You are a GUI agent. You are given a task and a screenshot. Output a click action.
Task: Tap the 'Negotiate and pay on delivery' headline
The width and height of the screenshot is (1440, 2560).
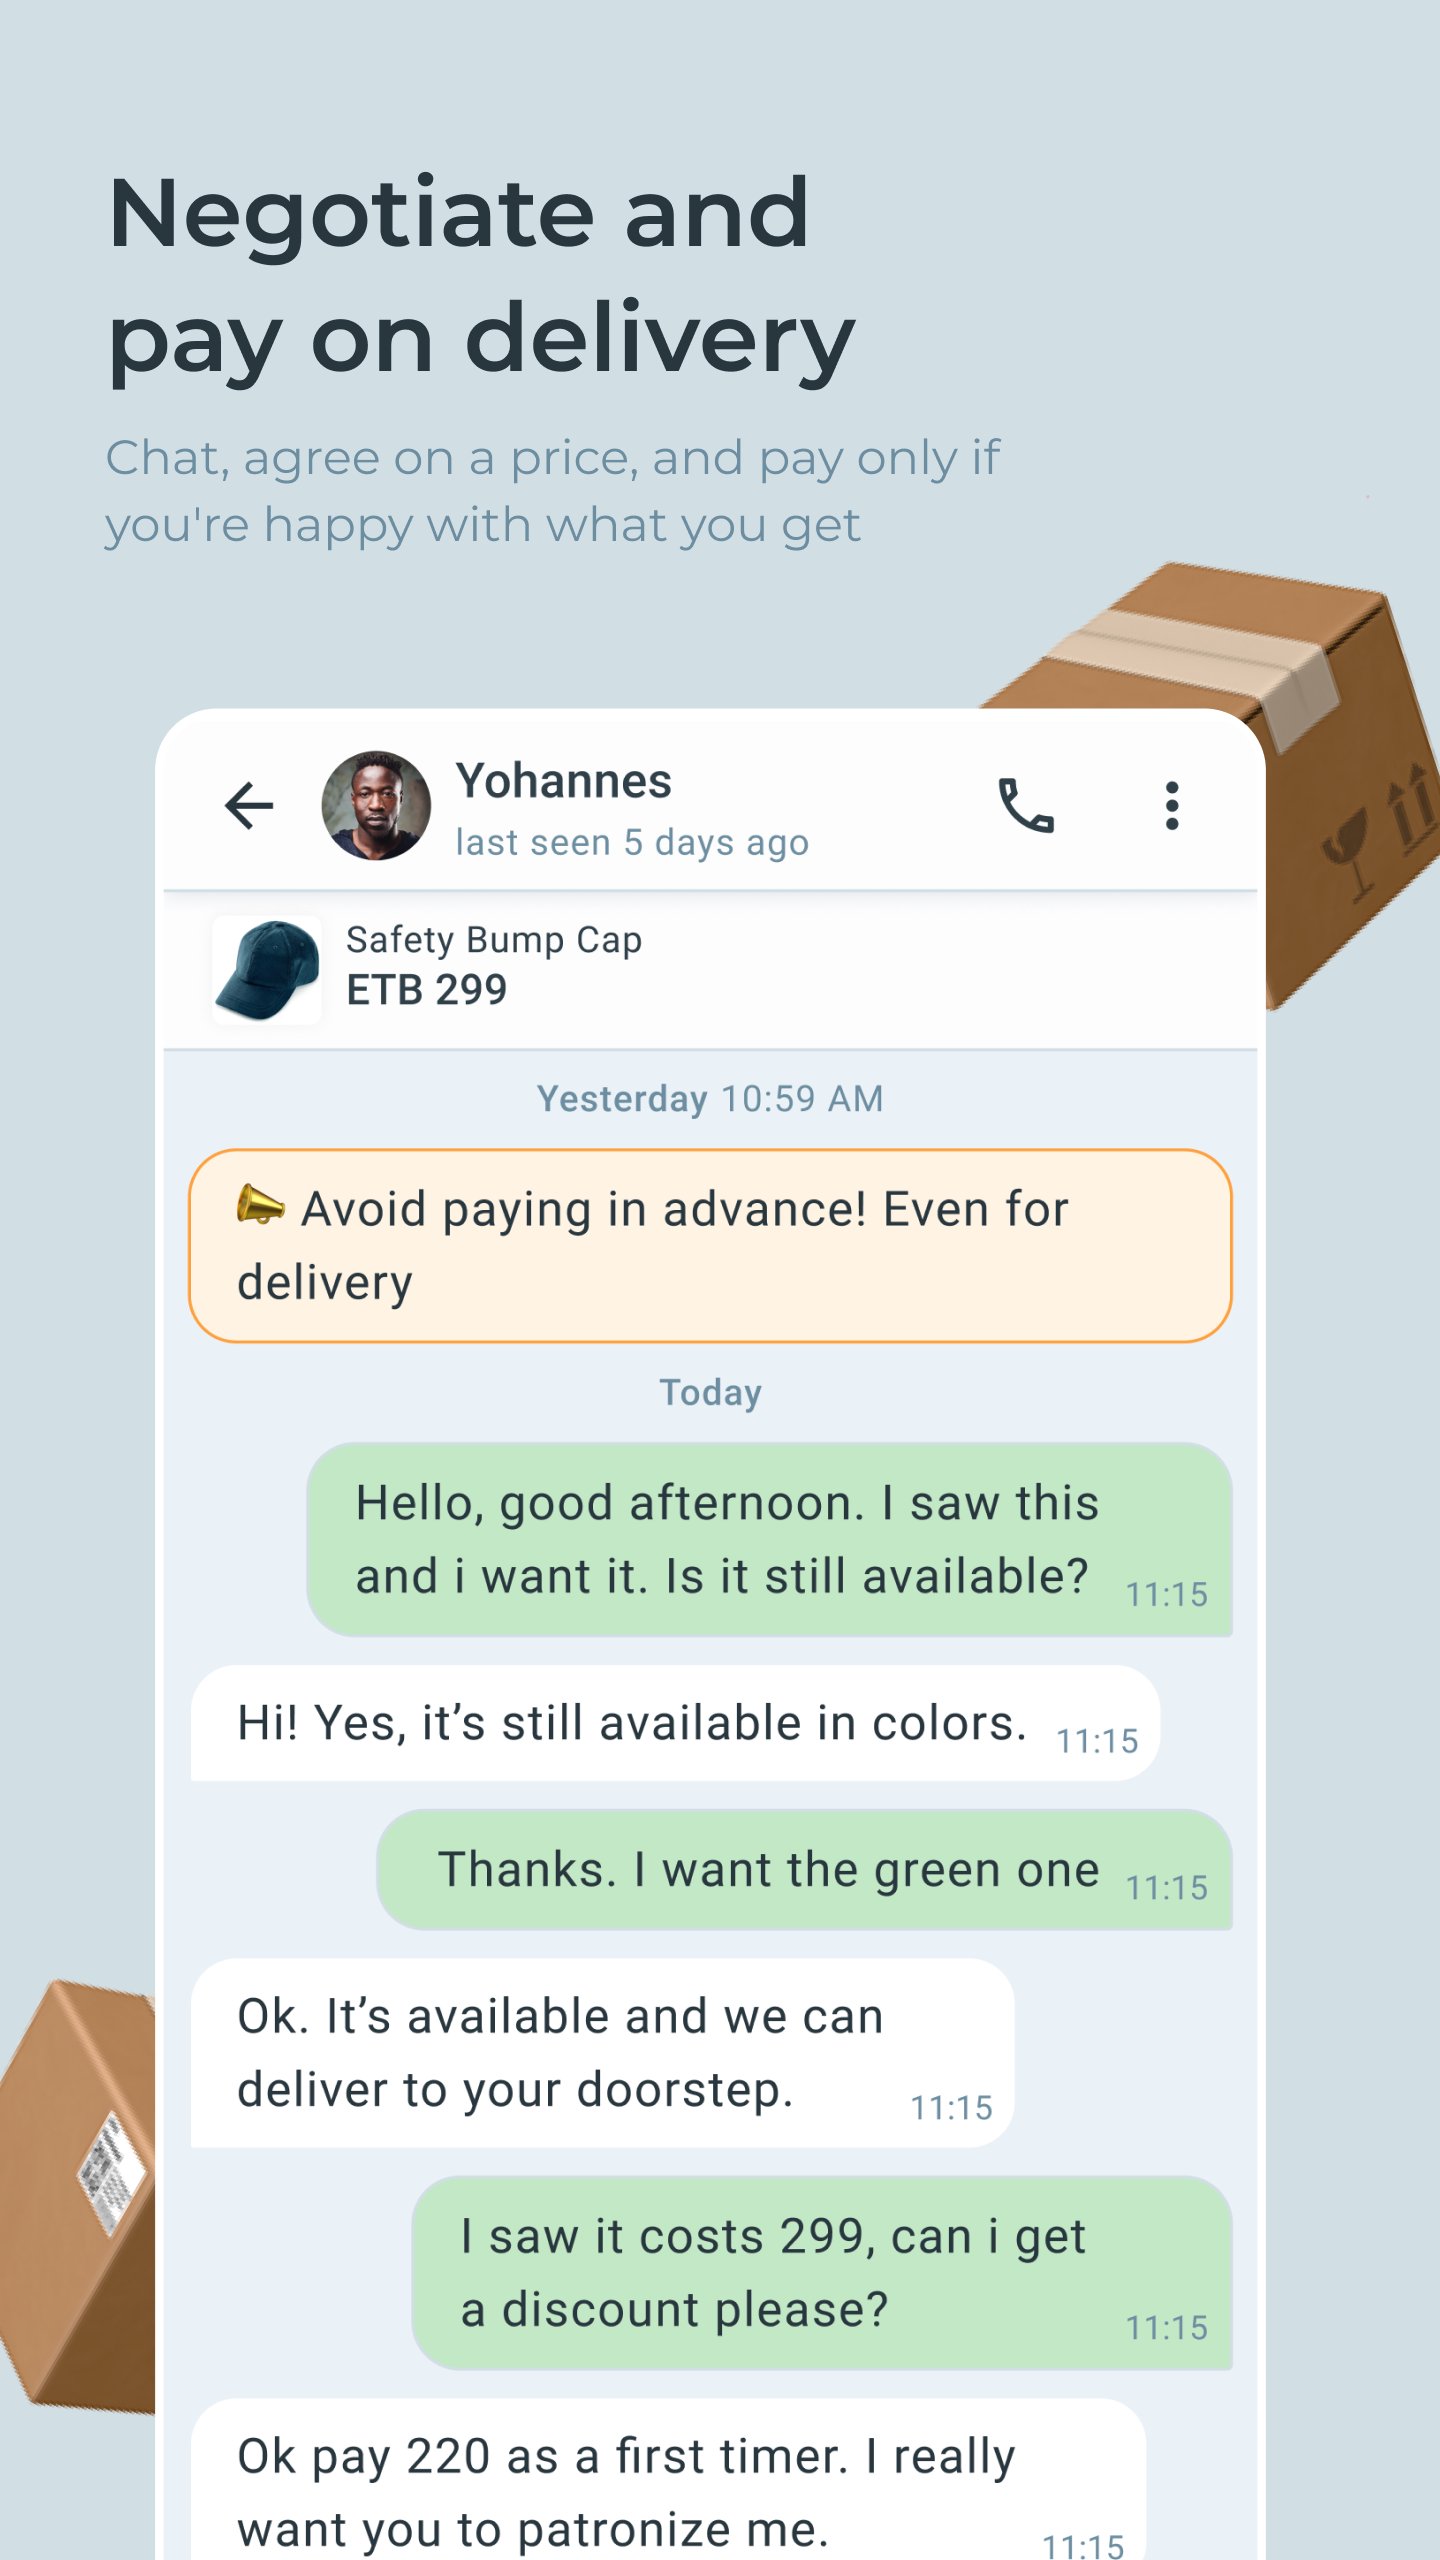[x=482, y=276]
